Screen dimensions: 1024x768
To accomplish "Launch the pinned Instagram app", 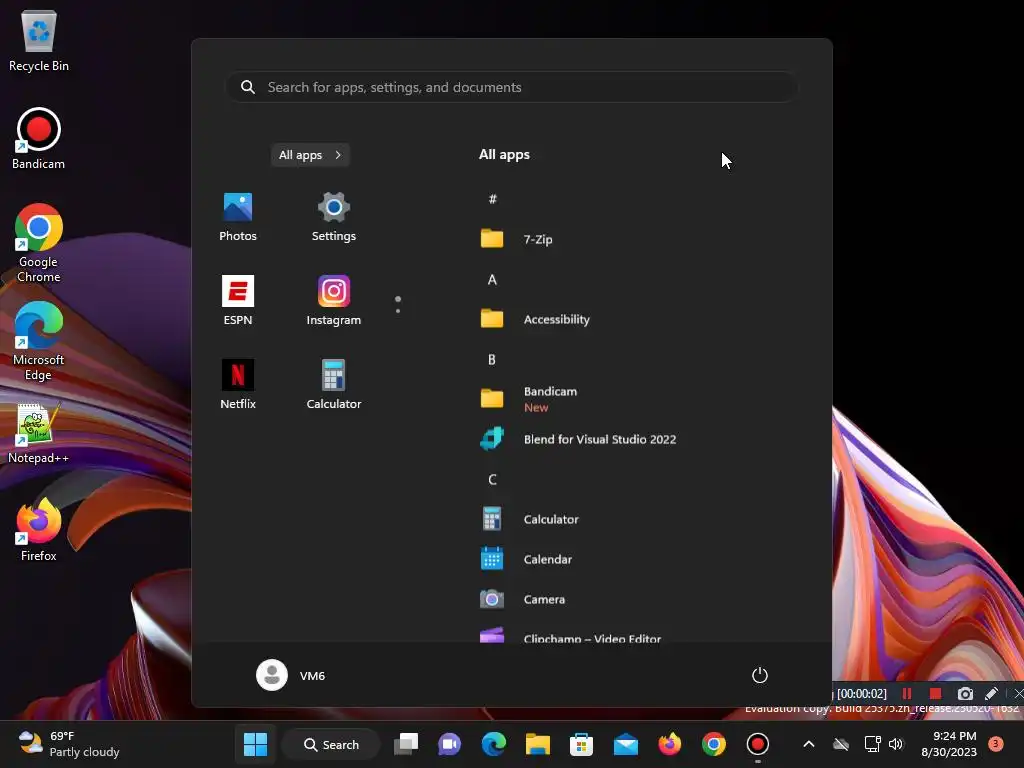I will click(x=334, y=300).
